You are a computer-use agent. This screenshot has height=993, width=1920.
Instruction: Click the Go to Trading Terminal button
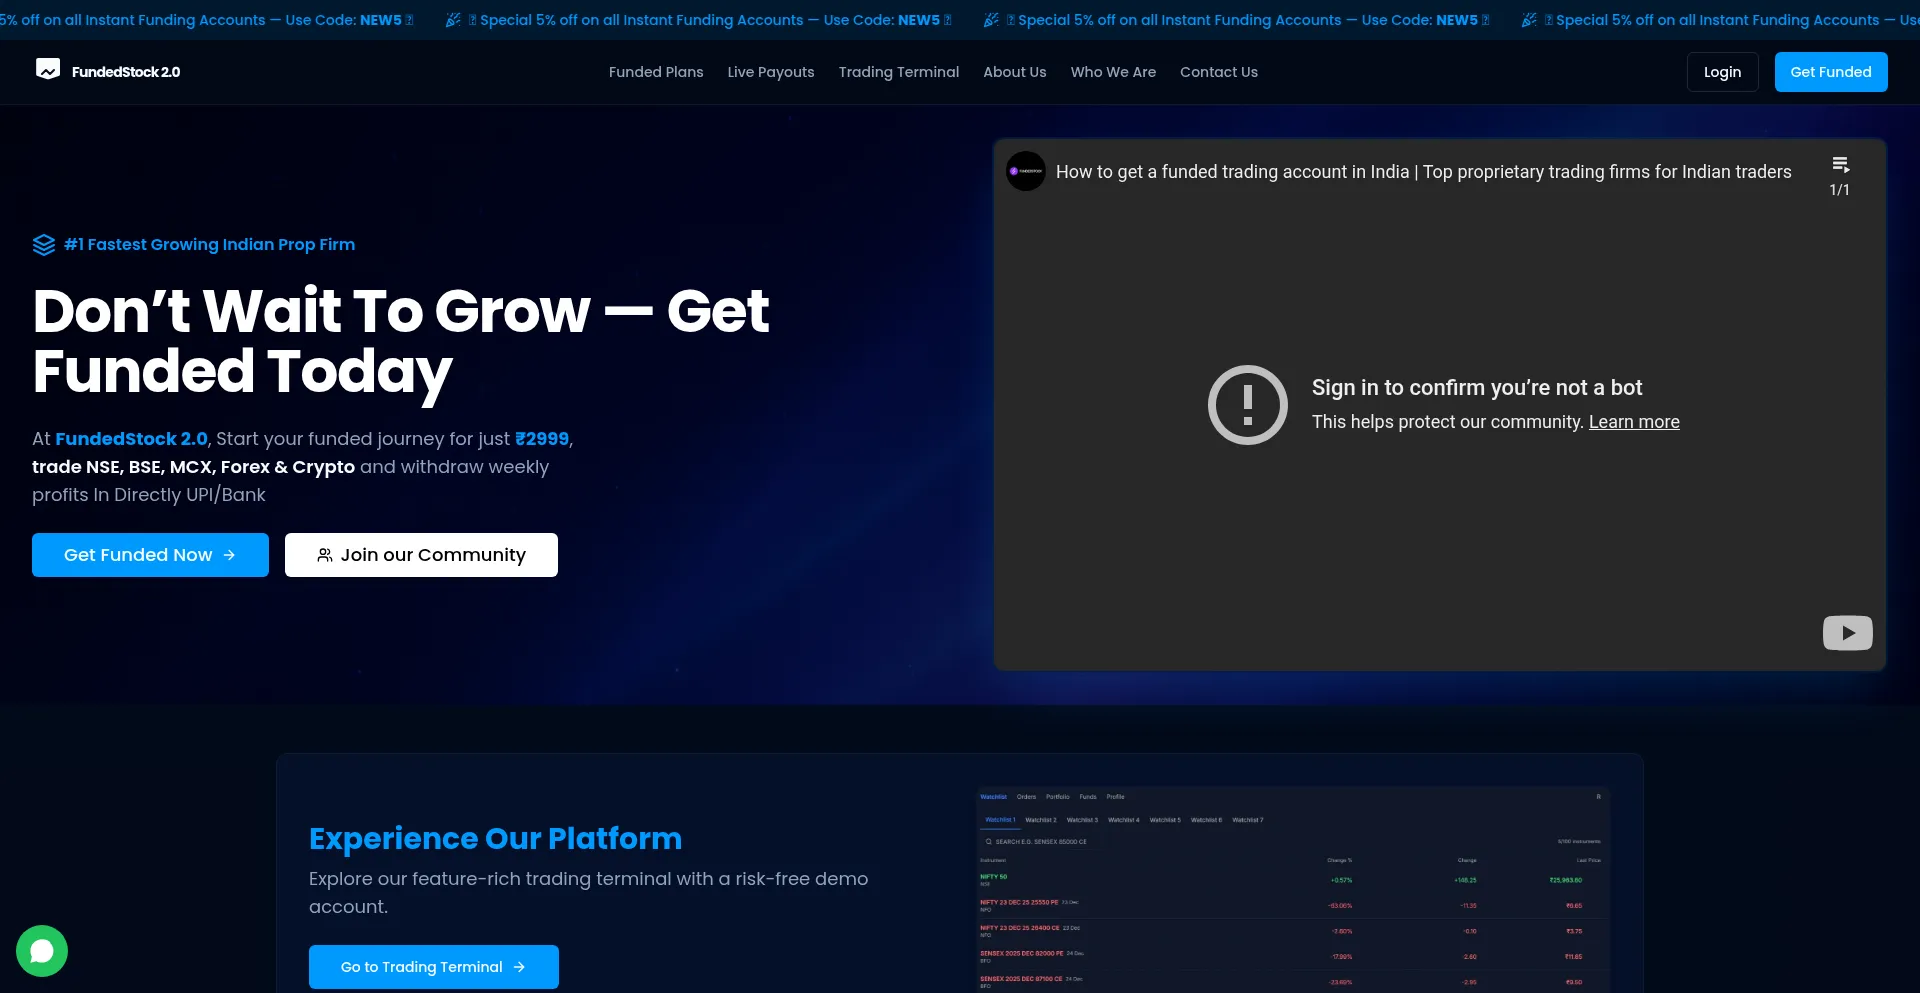(434, 967)
